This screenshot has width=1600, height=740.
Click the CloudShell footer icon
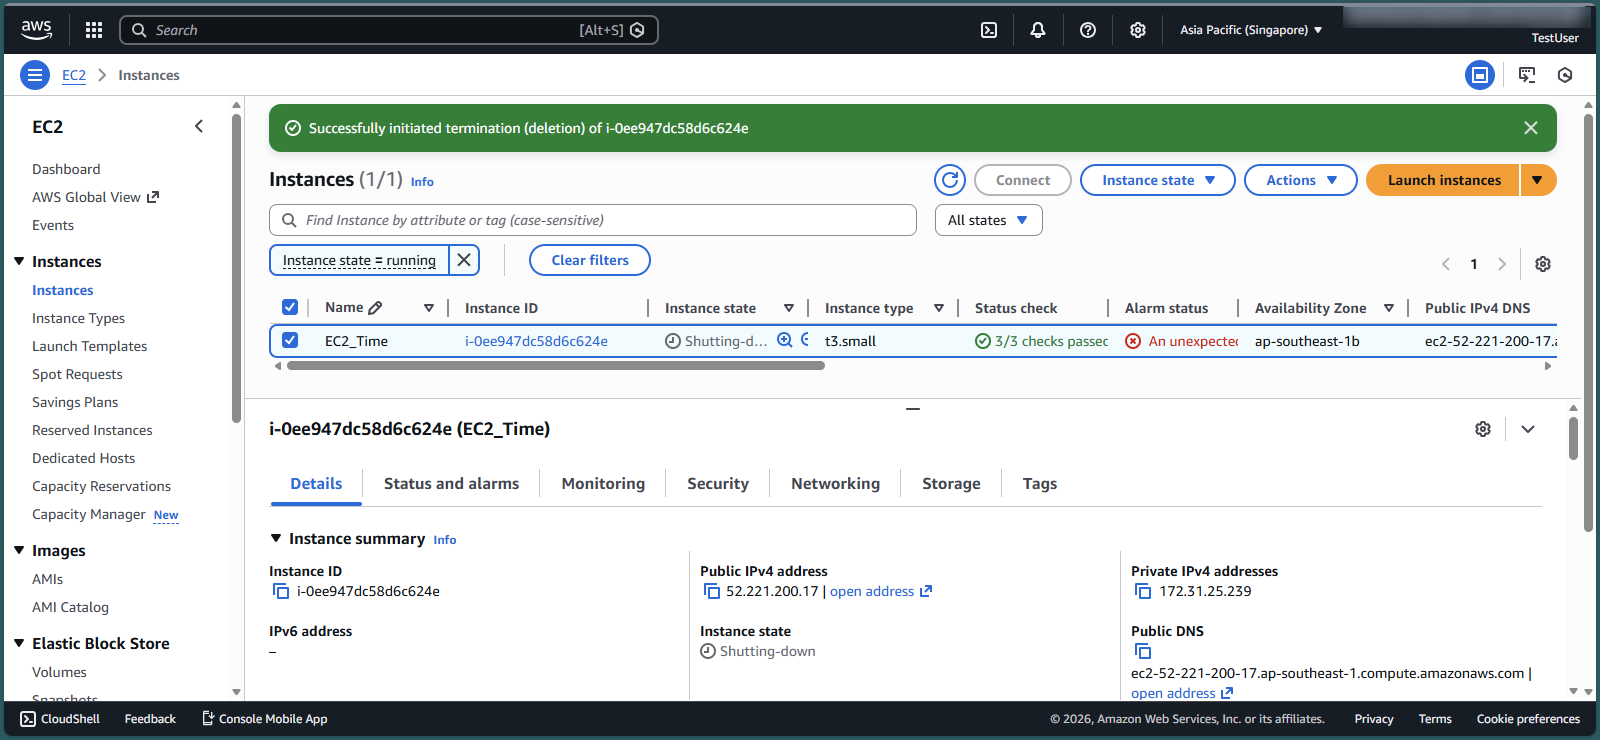click(x=28, y=719)
